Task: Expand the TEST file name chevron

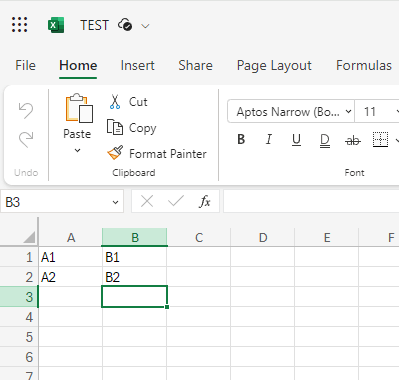Action: [x=145, y=26]
